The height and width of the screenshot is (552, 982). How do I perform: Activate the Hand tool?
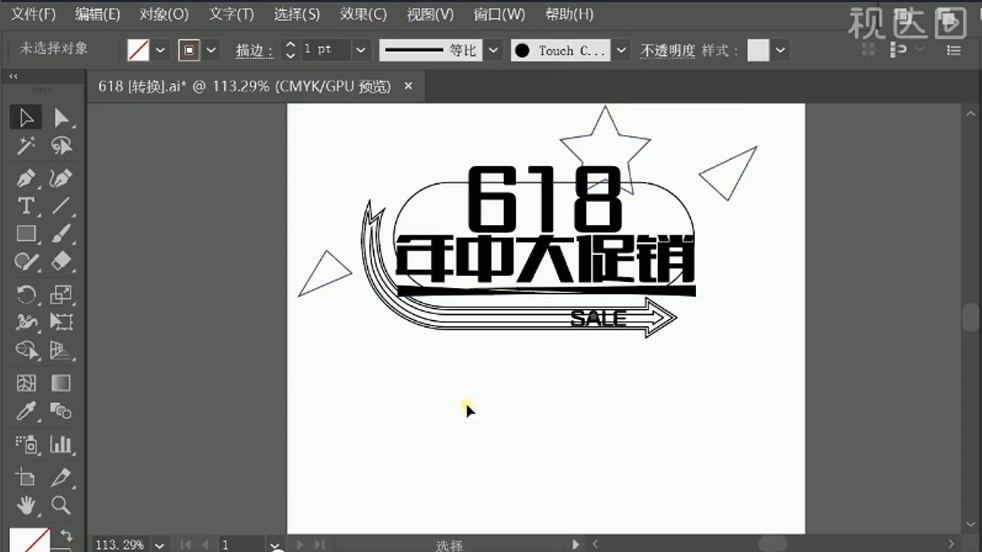click(26, 505)
